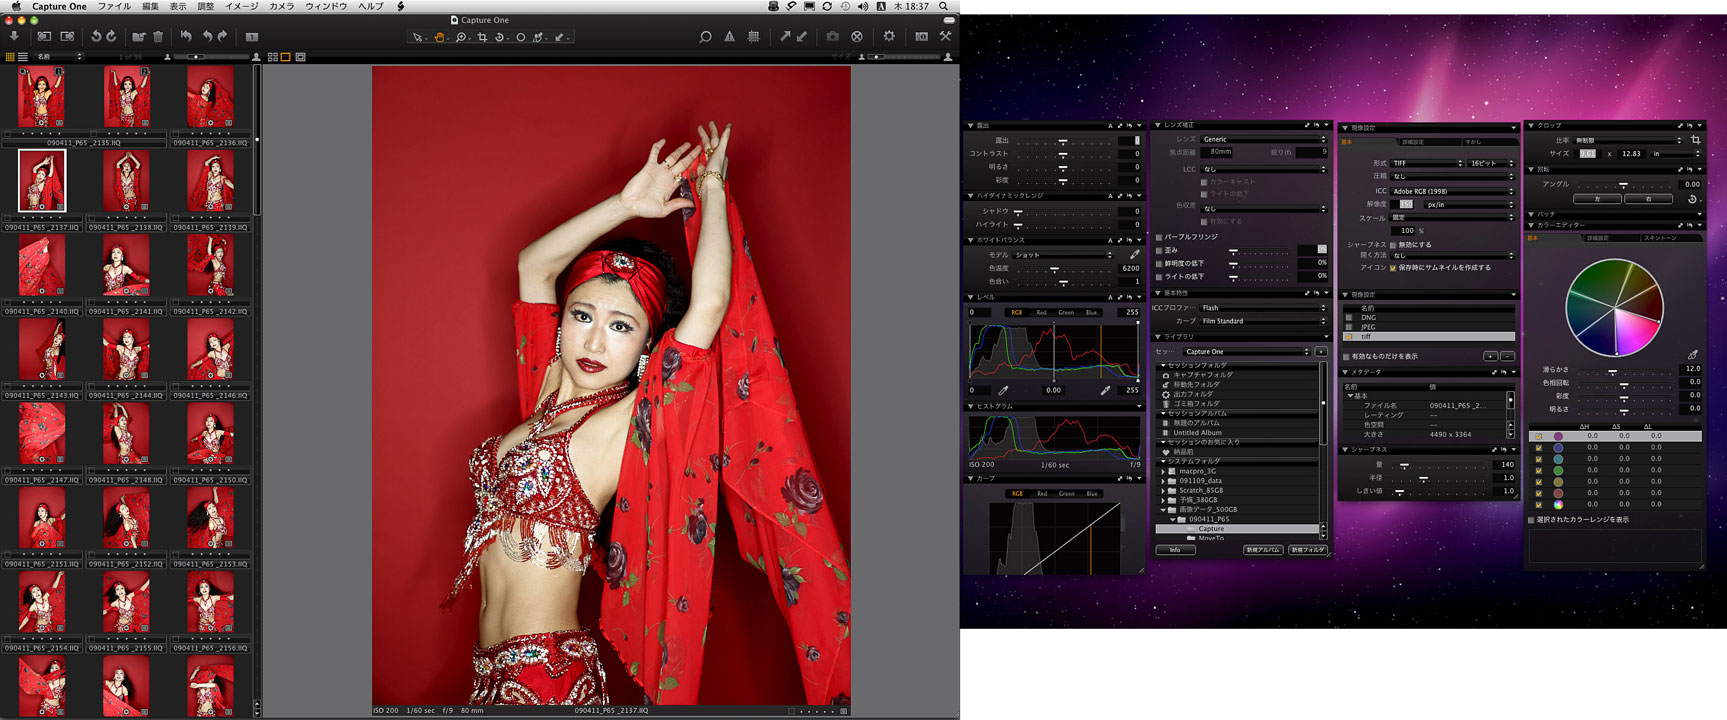This screenshot has width=1727, height=720.
Task: Select the Pan hand cursor tool
Action: point(439,37)
